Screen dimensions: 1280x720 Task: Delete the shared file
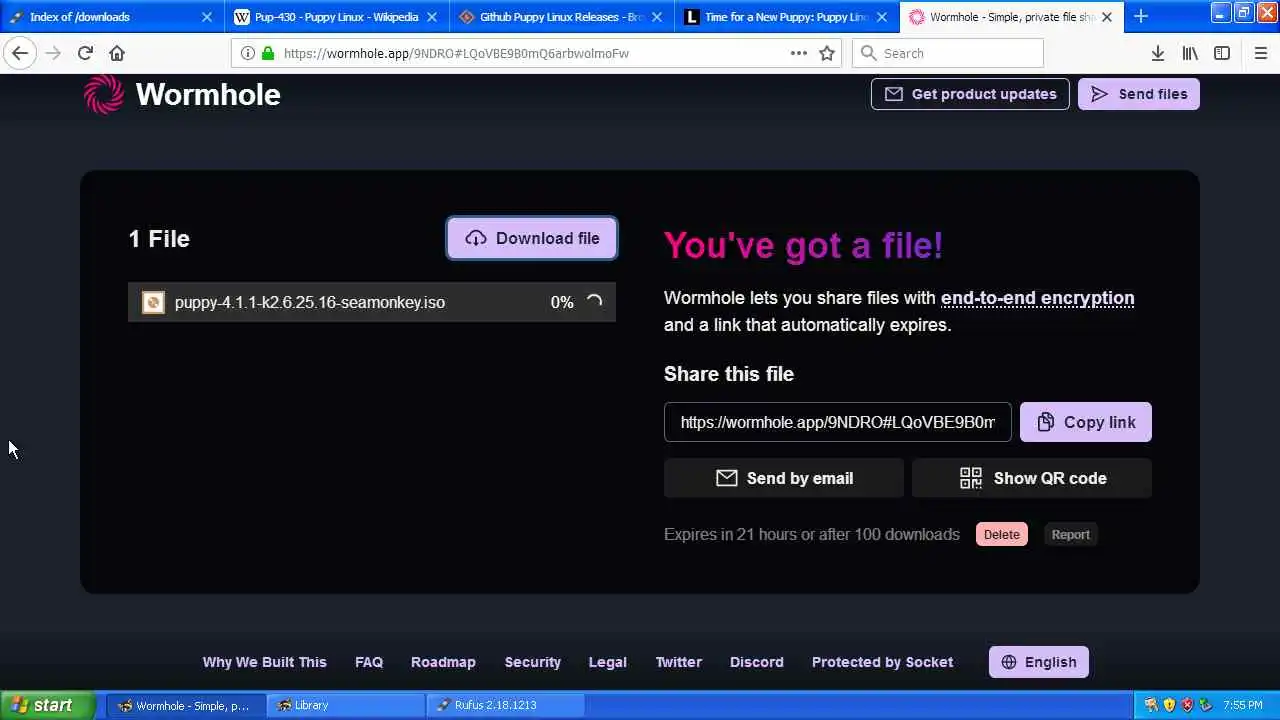[1001, 534]
